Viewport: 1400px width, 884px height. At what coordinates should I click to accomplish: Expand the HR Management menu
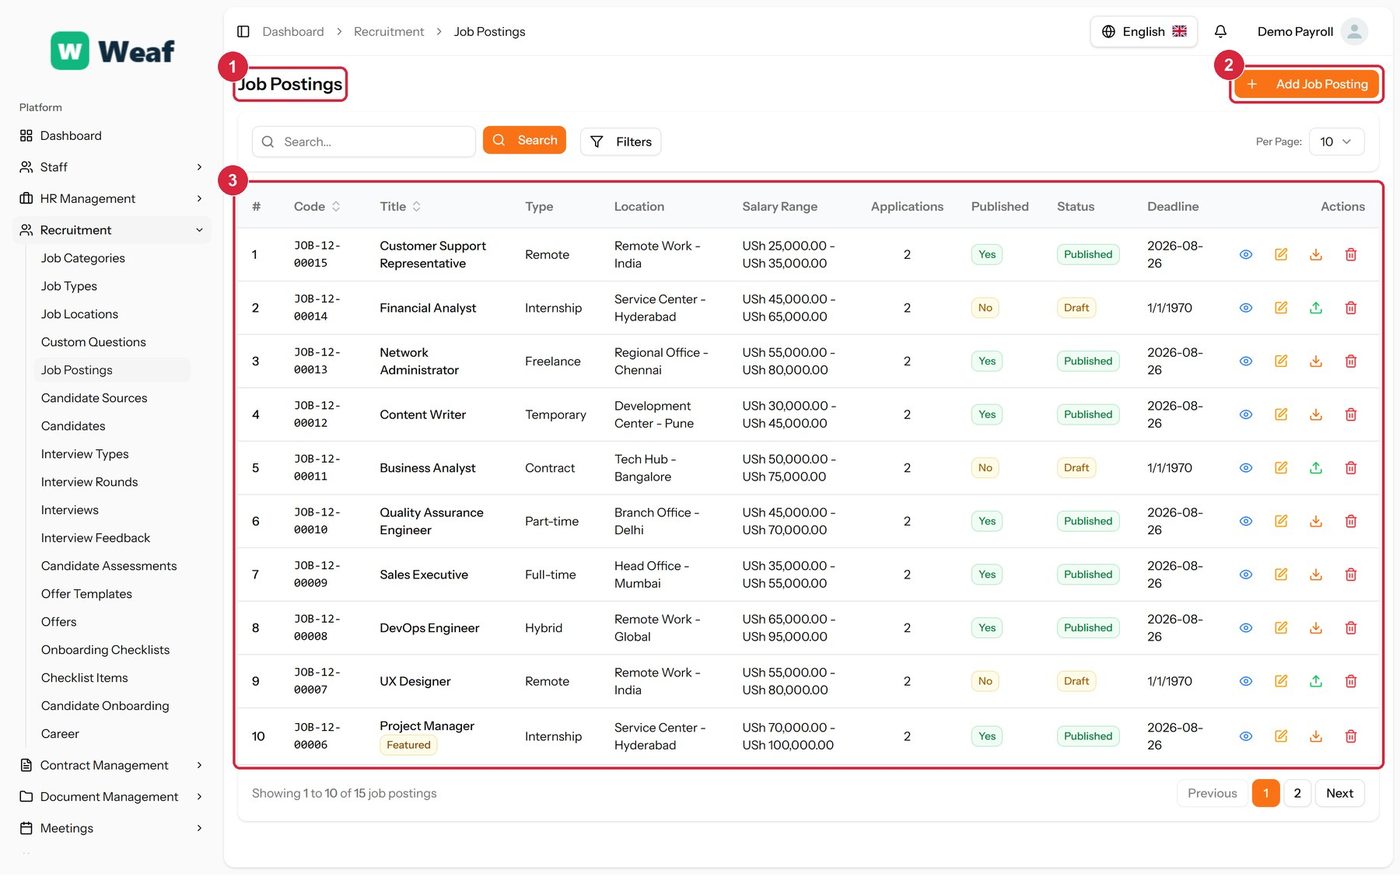[112, 199]
